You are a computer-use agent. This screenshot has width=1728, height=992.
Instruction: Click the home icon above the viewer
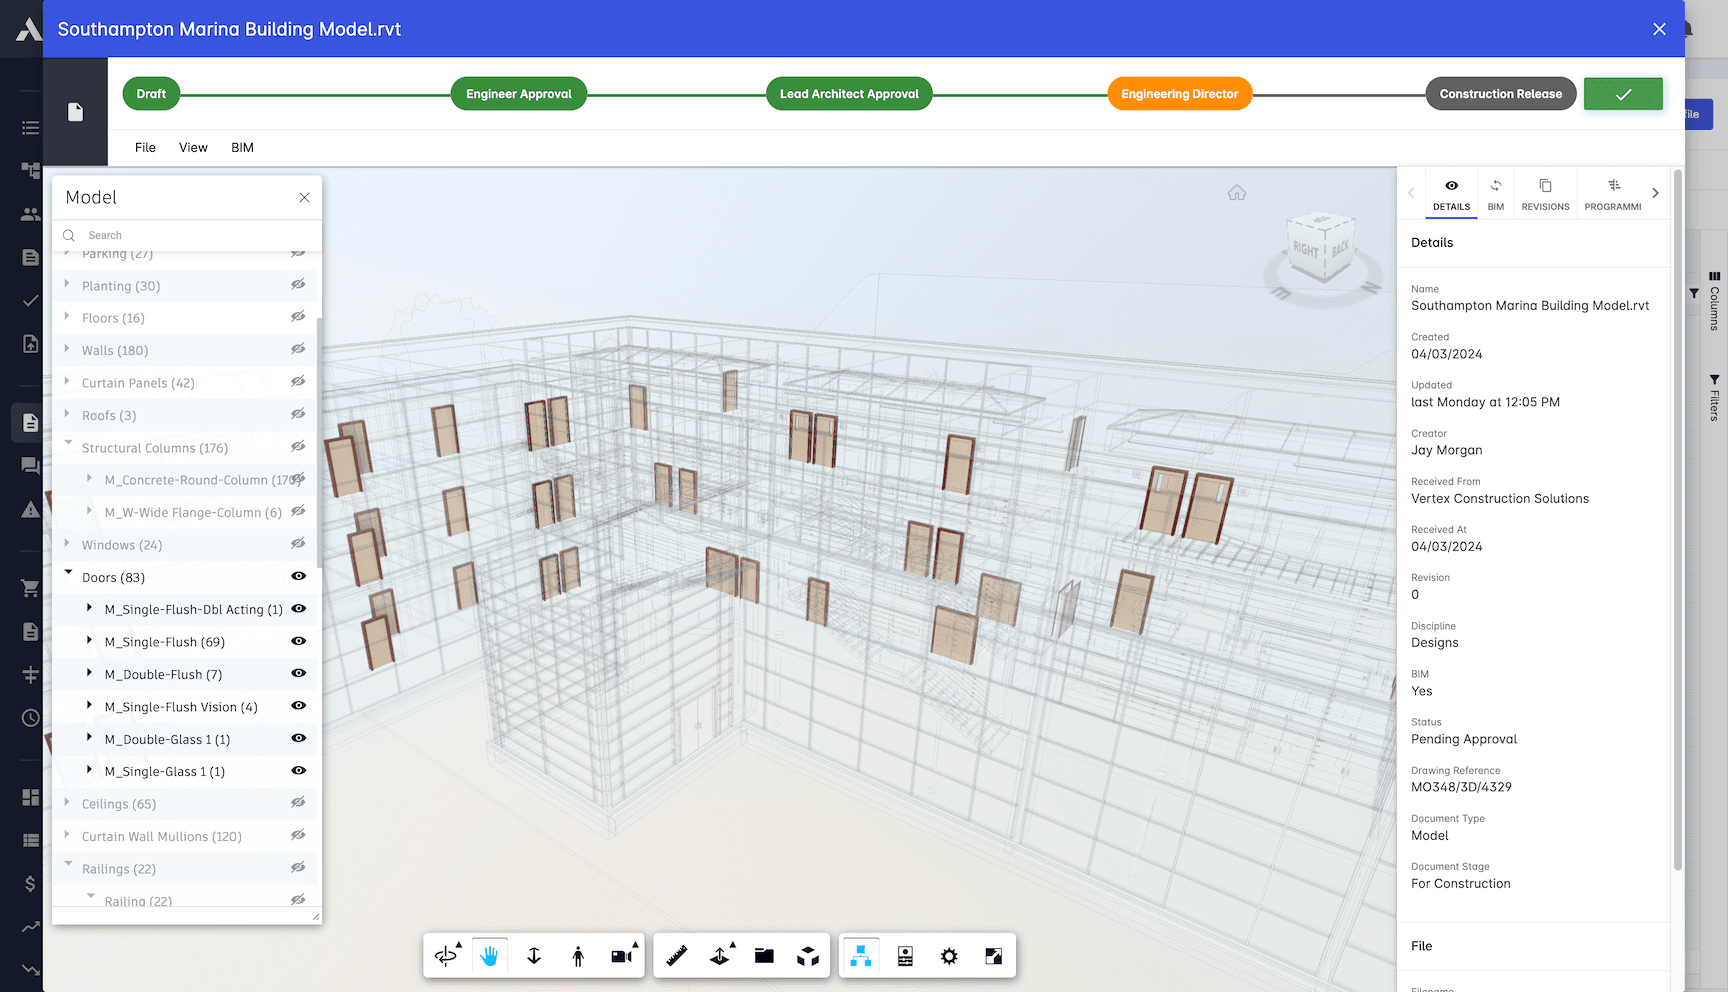[1237, 192]
